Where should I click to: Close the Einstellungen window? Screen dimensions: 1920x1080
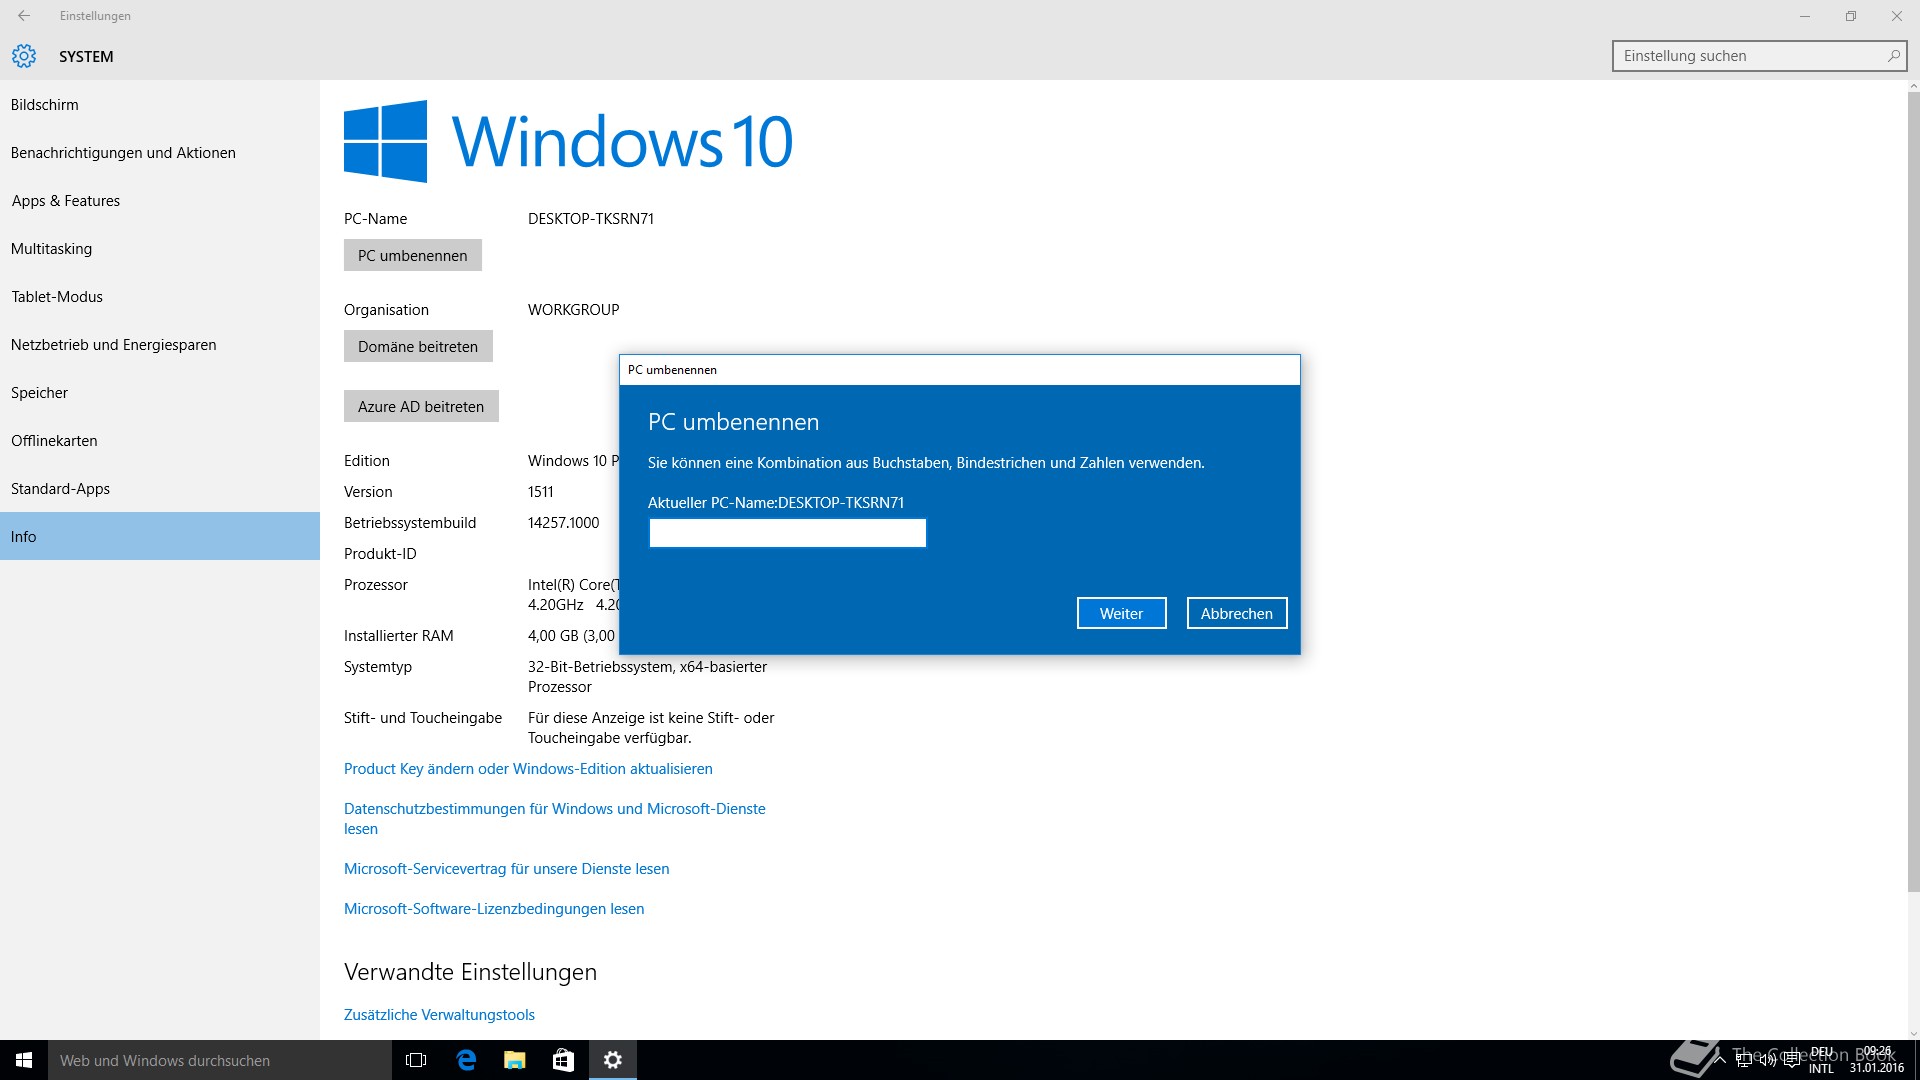(1897, 16)
